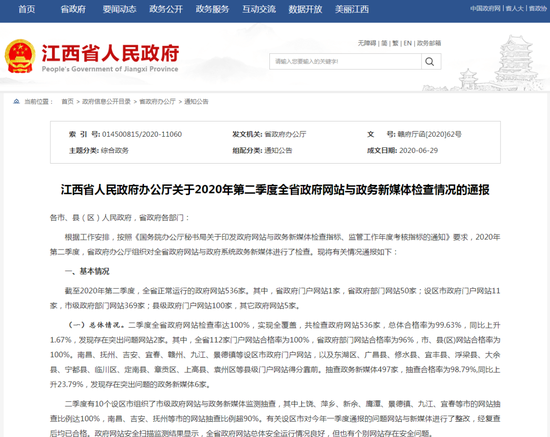Click the 通知公告 breadcrumb
This screenshot has width=550, height=437.
point(196,102)
